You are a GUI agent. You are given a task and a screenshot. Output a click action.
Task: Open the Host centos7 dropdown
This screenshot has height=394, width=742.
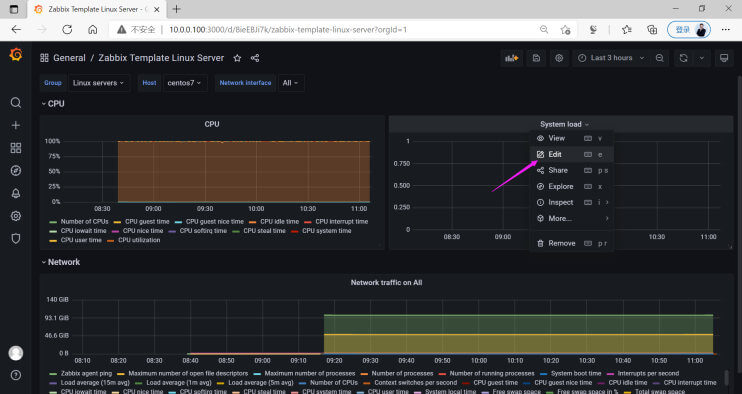point(185,83)
